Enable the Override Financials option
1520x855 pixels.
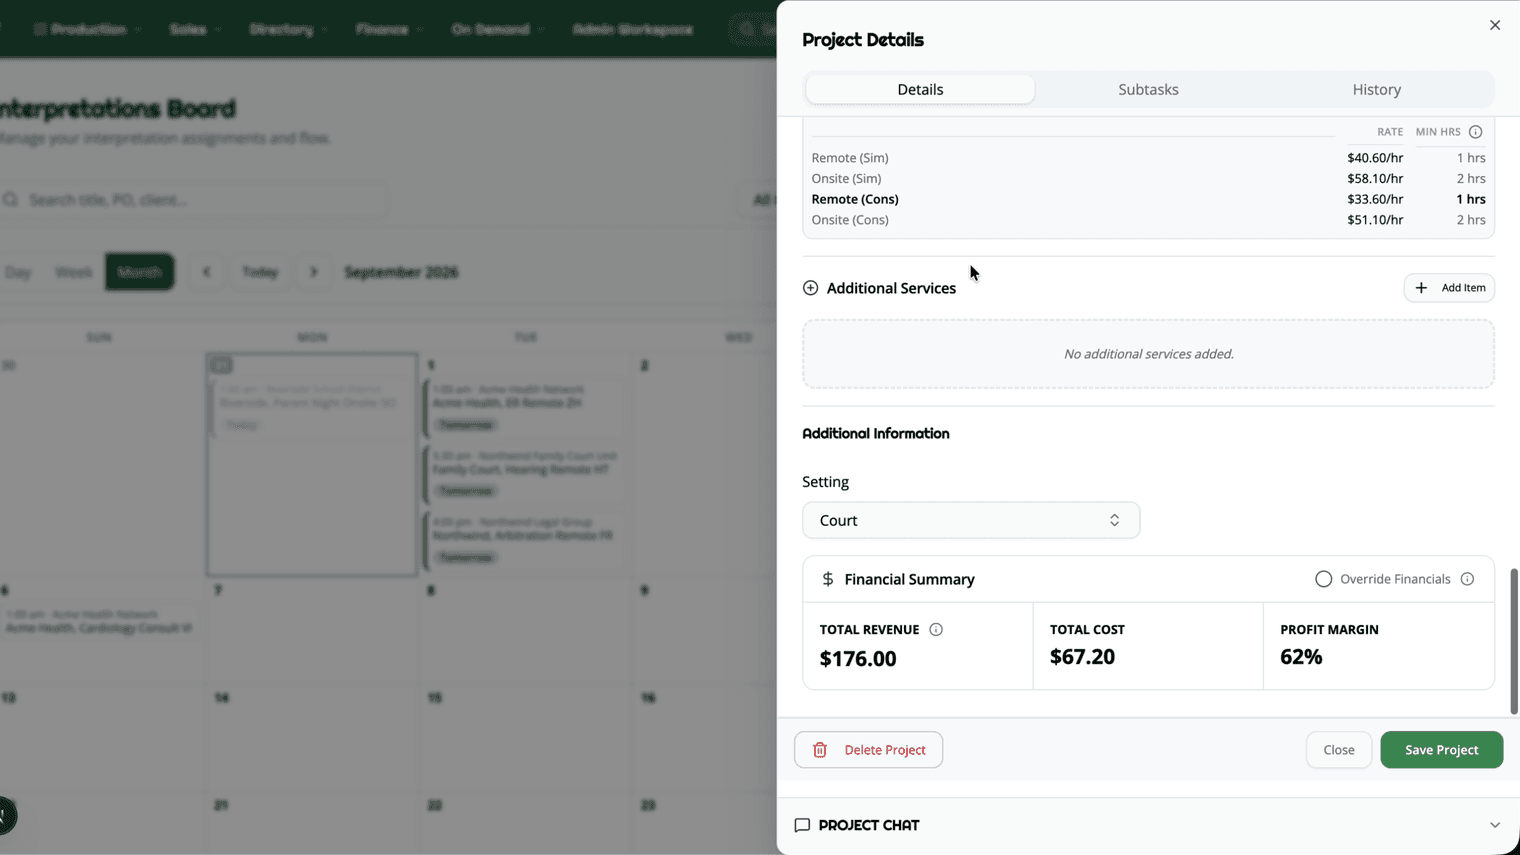[x=1323, y=579]
